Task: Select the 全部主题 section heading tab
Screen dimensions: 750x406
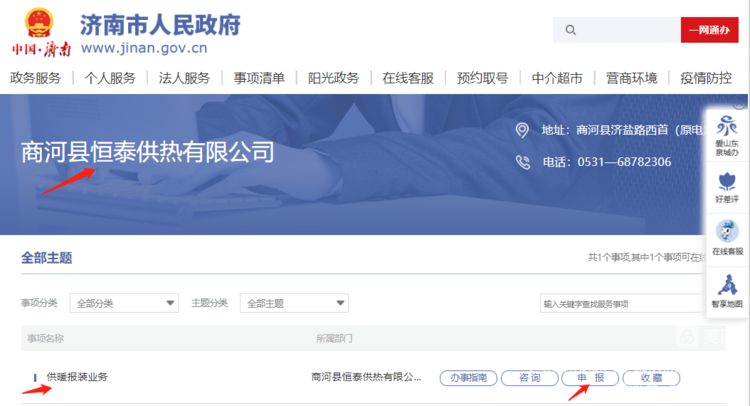Action: [x=46, y=258]
